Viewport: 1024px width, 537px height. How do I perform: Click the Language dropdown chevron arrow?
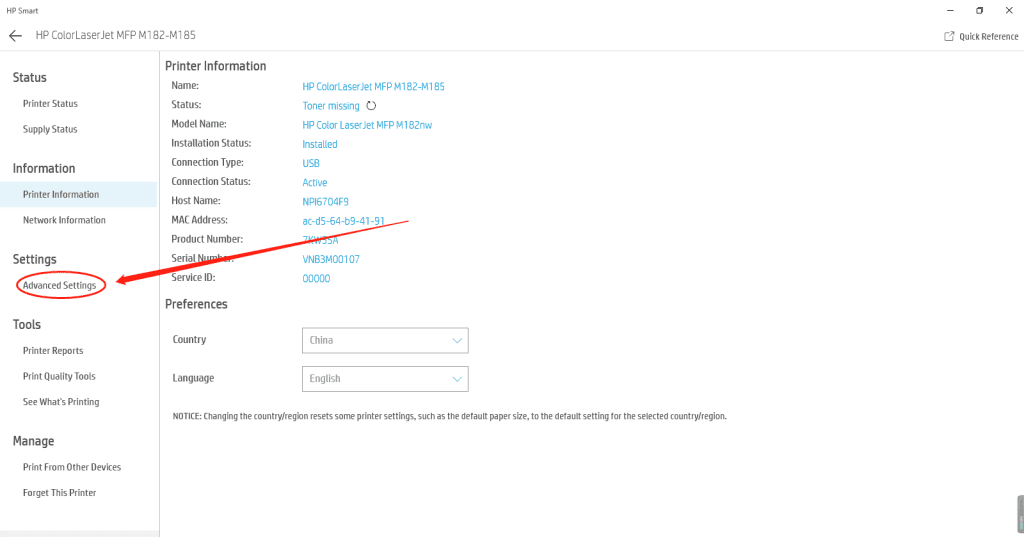(x=457, y=379)
